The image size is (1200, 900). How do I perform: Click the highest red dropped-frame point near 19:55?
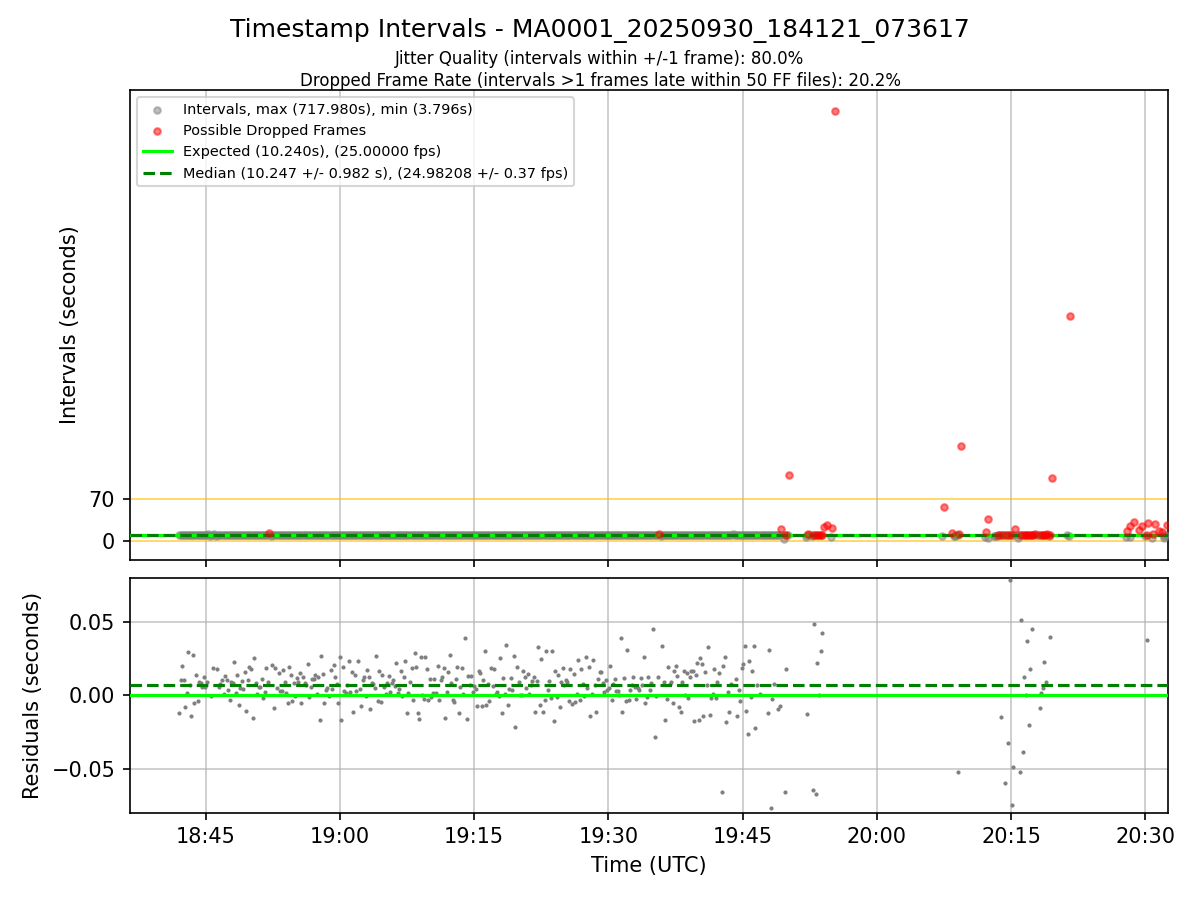pyautogui.click(x=835, y=111)
